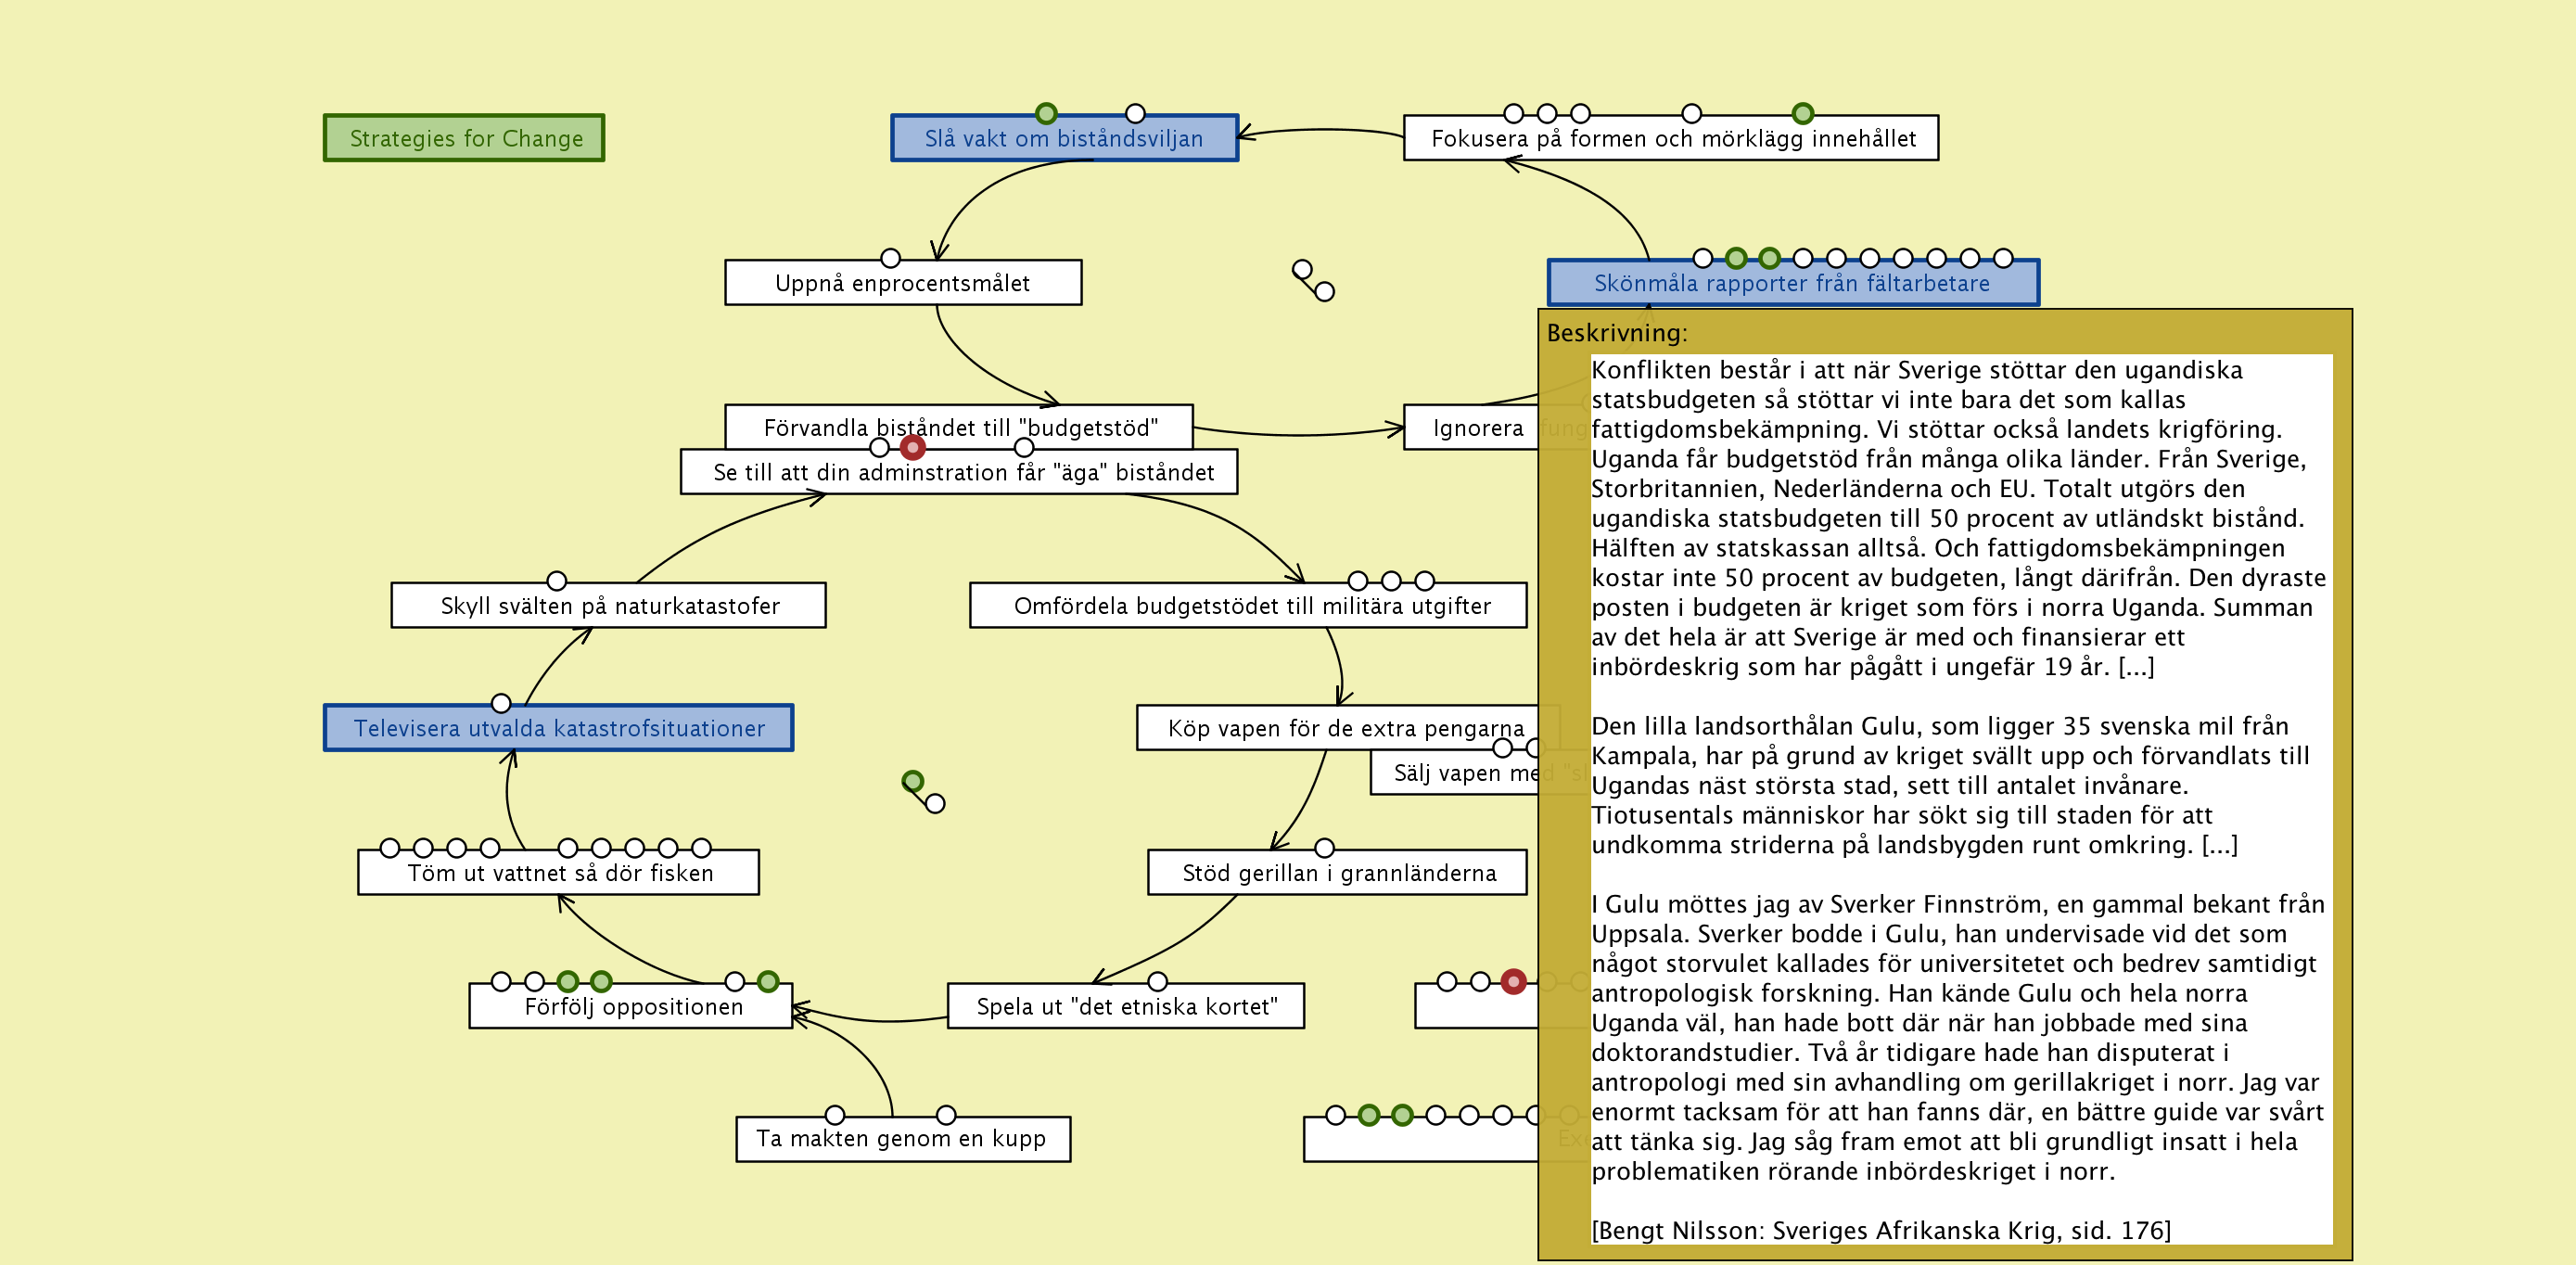2576x1265 pixels.
Task: Click the marker on "Spela ut det etniska kortet"
Action: coord(1157,981)
